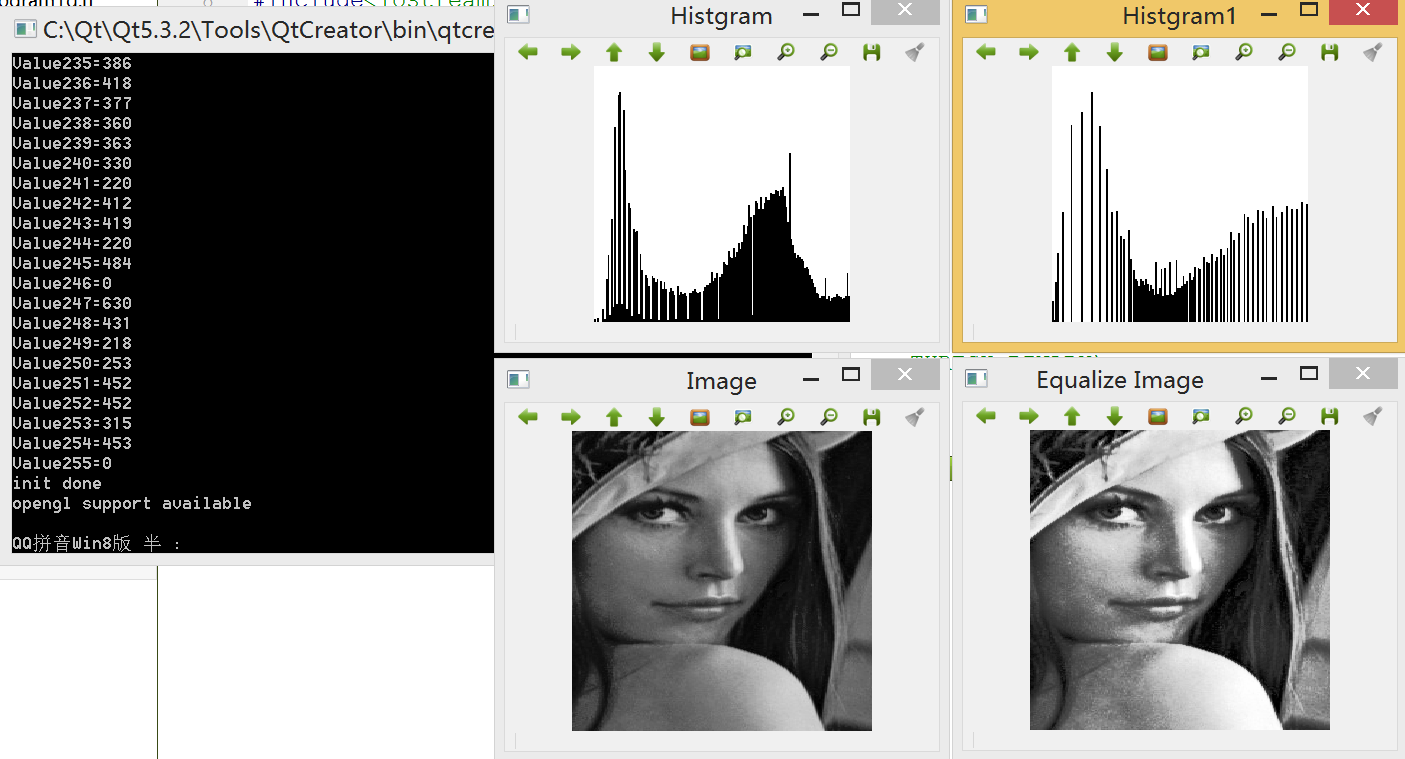Fit to window size in Equalize Image window

point(1201,416)
